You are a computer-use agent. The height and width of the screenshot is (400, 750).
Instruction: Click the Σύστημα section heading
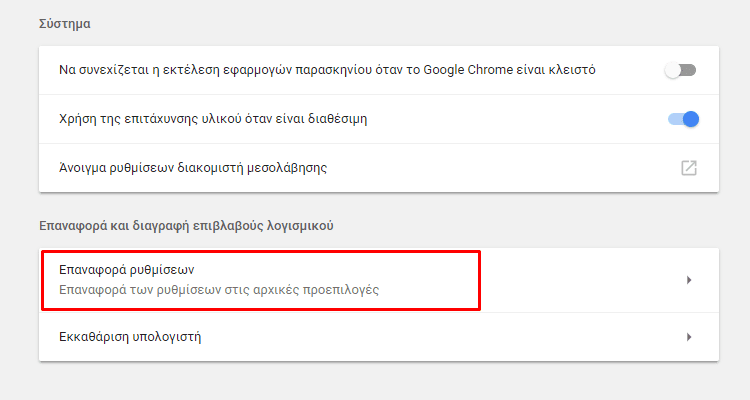pyautogui.click(x=65, y=23)
